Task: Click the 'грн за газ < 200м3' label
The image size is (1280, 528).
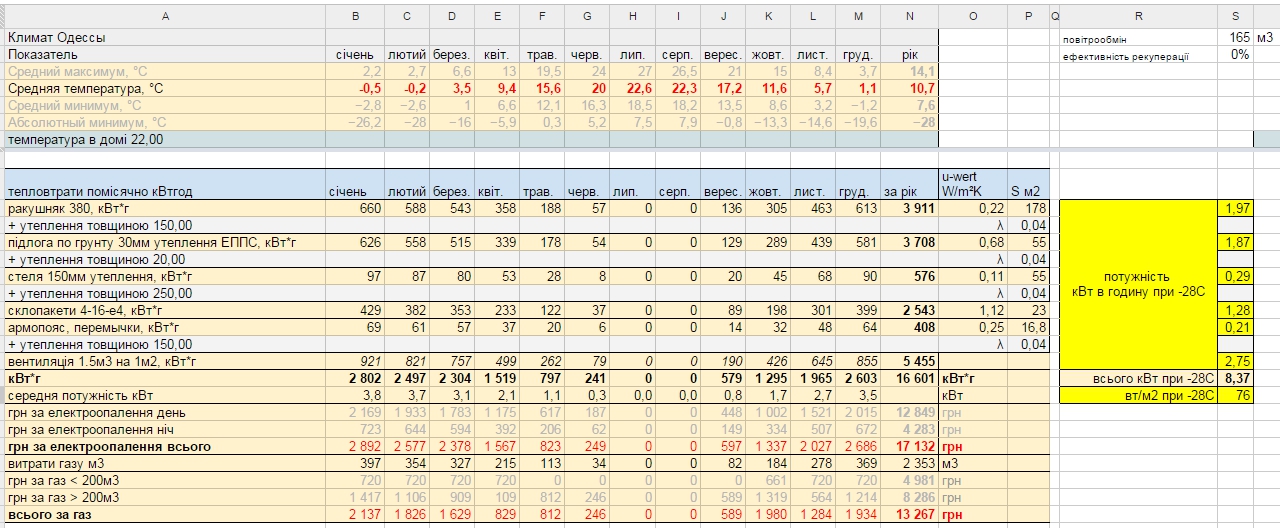Action: coord(166,480)
